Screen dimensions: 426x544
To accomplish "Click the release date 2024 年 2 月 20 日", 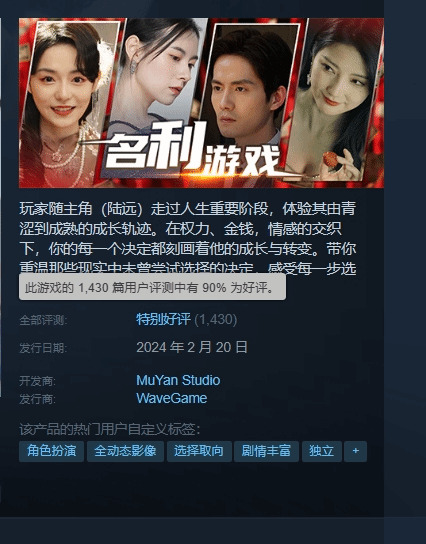I will coord(192,347).
